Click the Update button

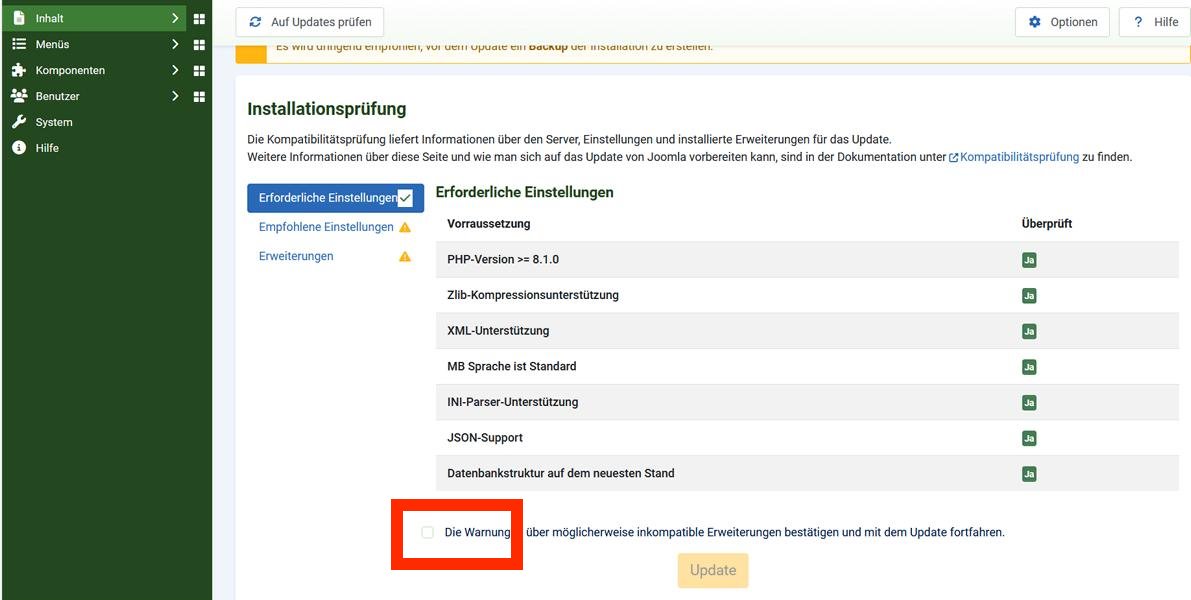click(x=712, y=570)
